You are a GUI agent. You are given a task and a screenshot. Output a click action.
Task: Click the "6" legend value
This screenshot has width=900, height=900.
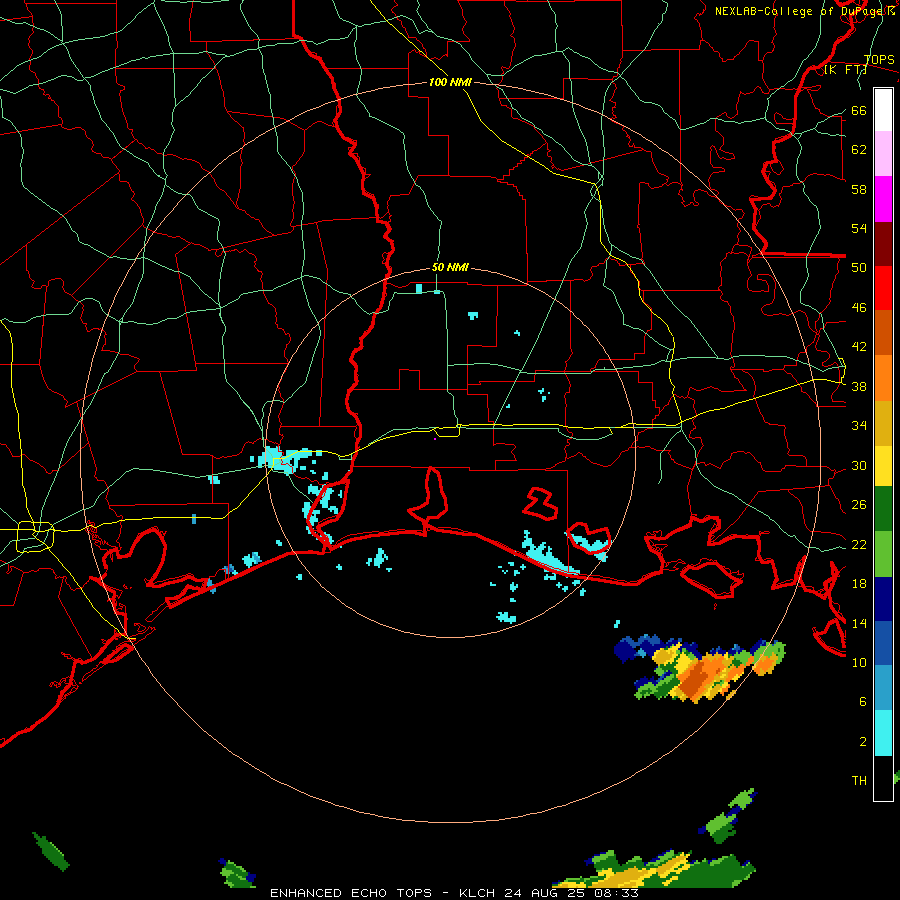coord(863,701)
